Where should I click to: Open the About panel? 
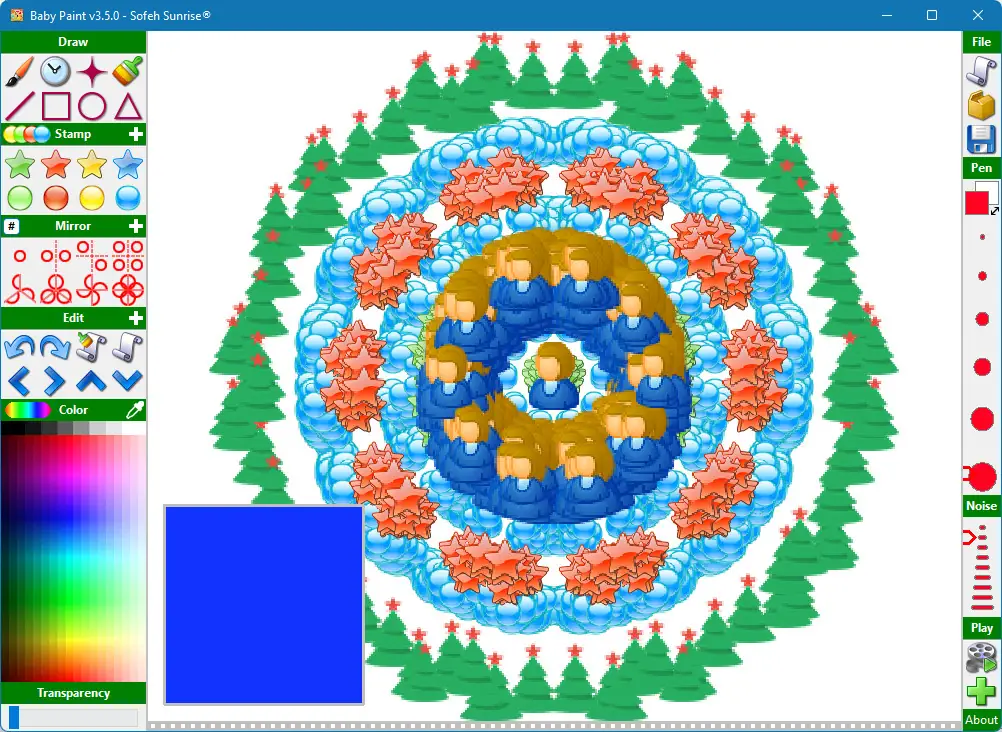click(981, 720)
